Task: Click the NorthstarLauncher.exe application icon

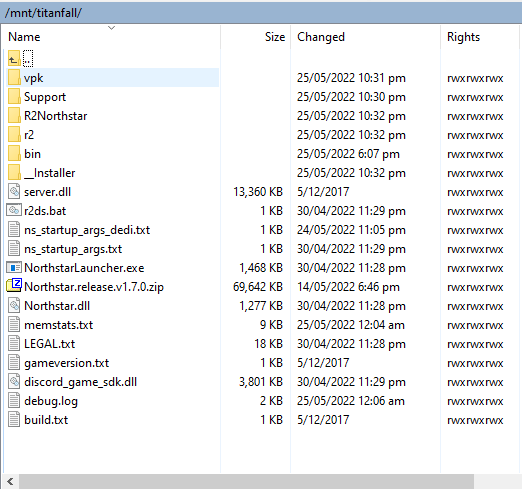Action: pos(14,268)
